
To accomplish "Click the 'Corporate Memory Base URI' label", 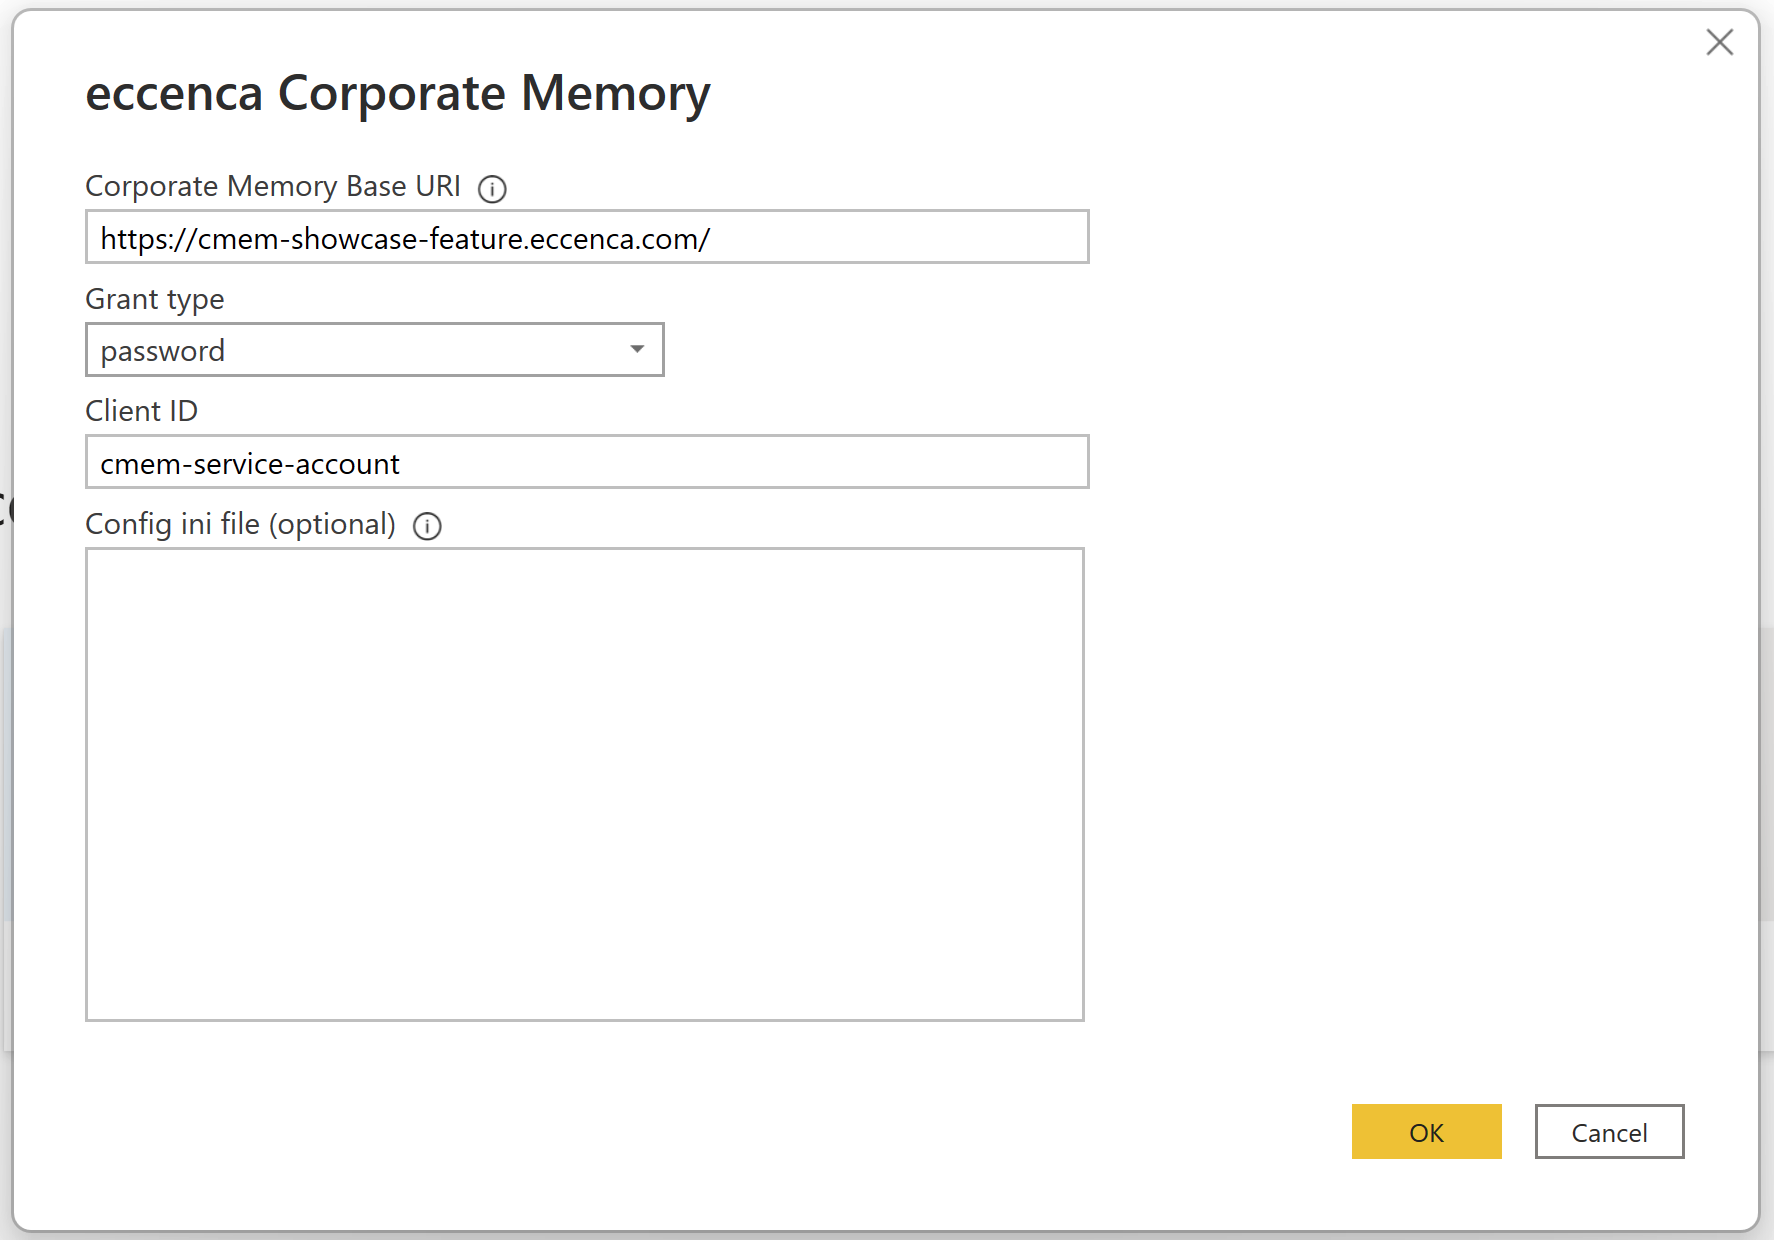I will coord(272,187).
